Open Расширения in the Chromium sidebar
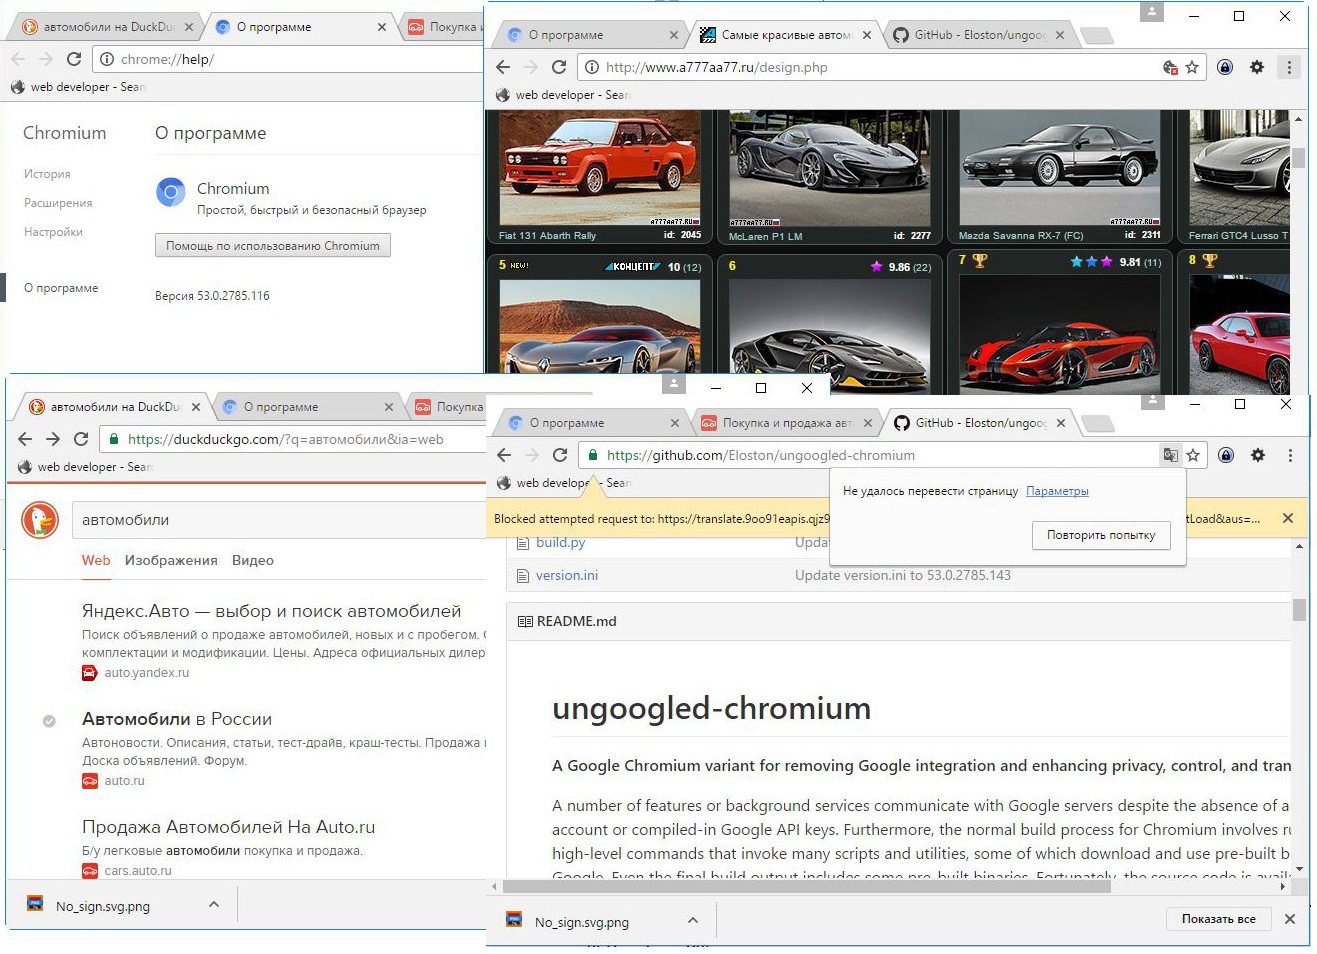Image resolution: width=1317 pixels, height=954 pixels. pyautogui.click(x=58, y=203)
